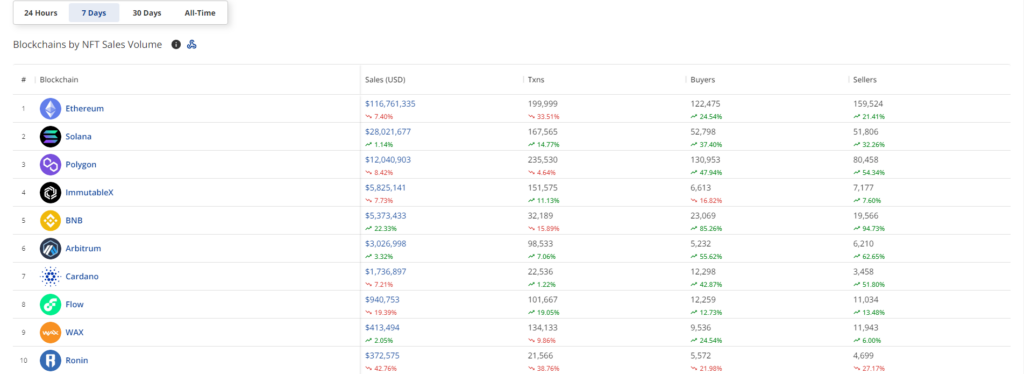The width and height of the screenshot is (1024, 374).
Task: Select the 7 Days tab
Action: [94, 13]
